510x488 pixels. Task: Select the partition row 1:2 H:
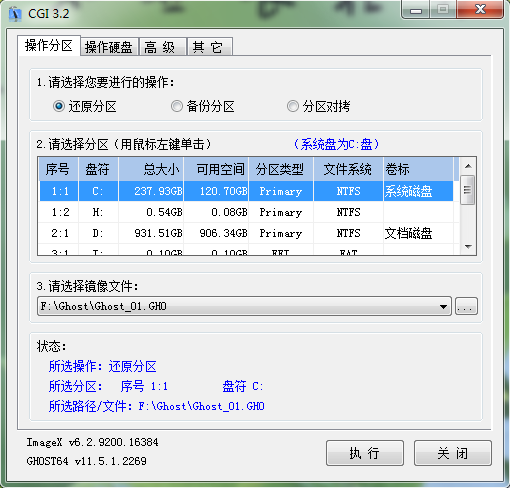(x=246, y=212)
